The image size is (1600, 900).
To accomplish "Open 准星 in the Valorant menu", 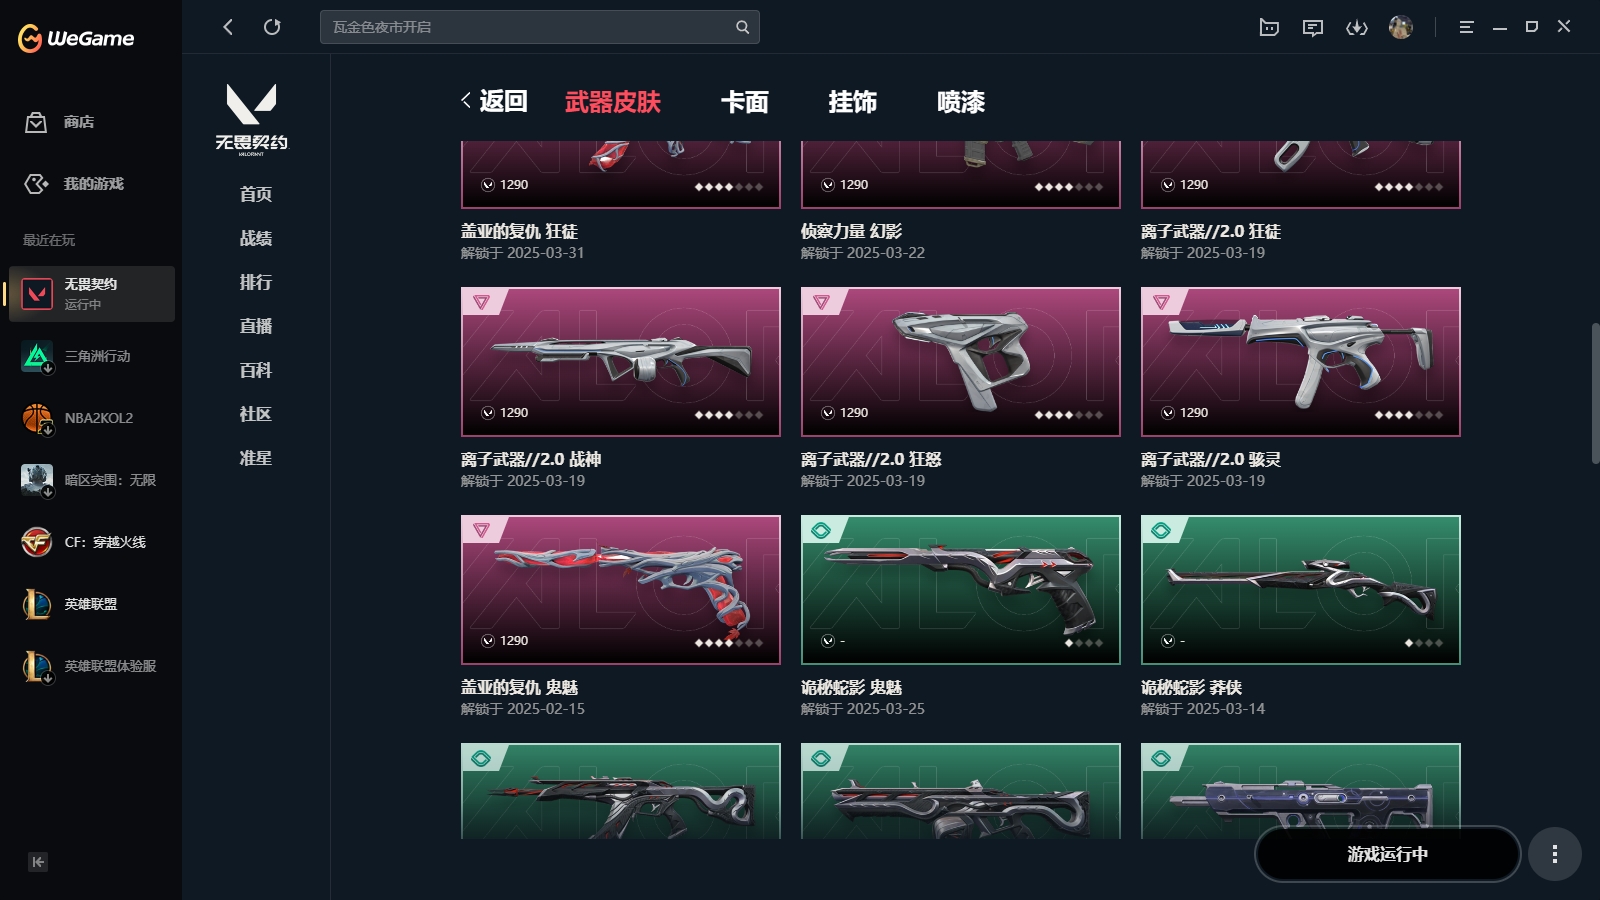I will point(256,458).
